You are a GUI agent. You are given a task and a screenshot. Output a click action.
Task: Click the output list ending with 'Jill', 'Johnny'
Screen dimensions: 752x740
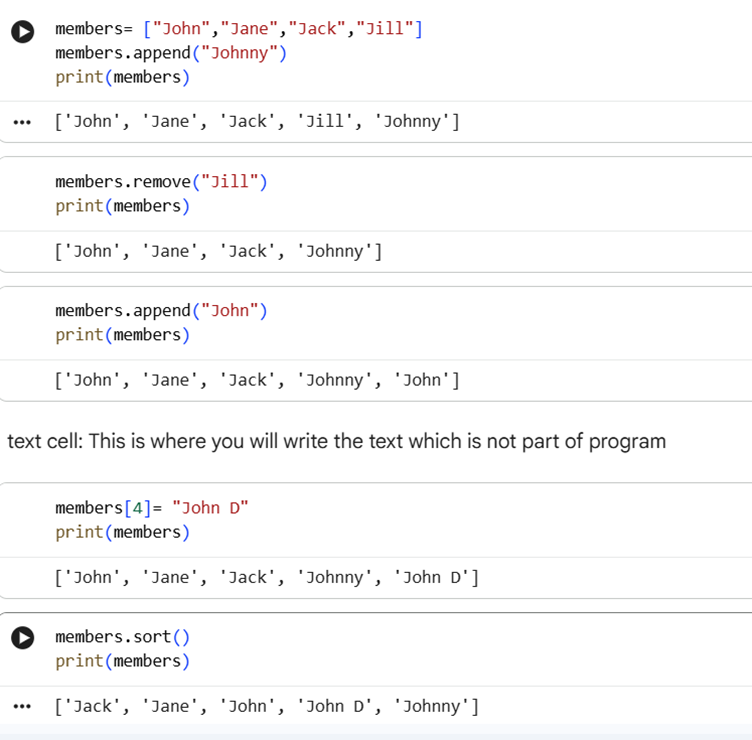[257, 122]
